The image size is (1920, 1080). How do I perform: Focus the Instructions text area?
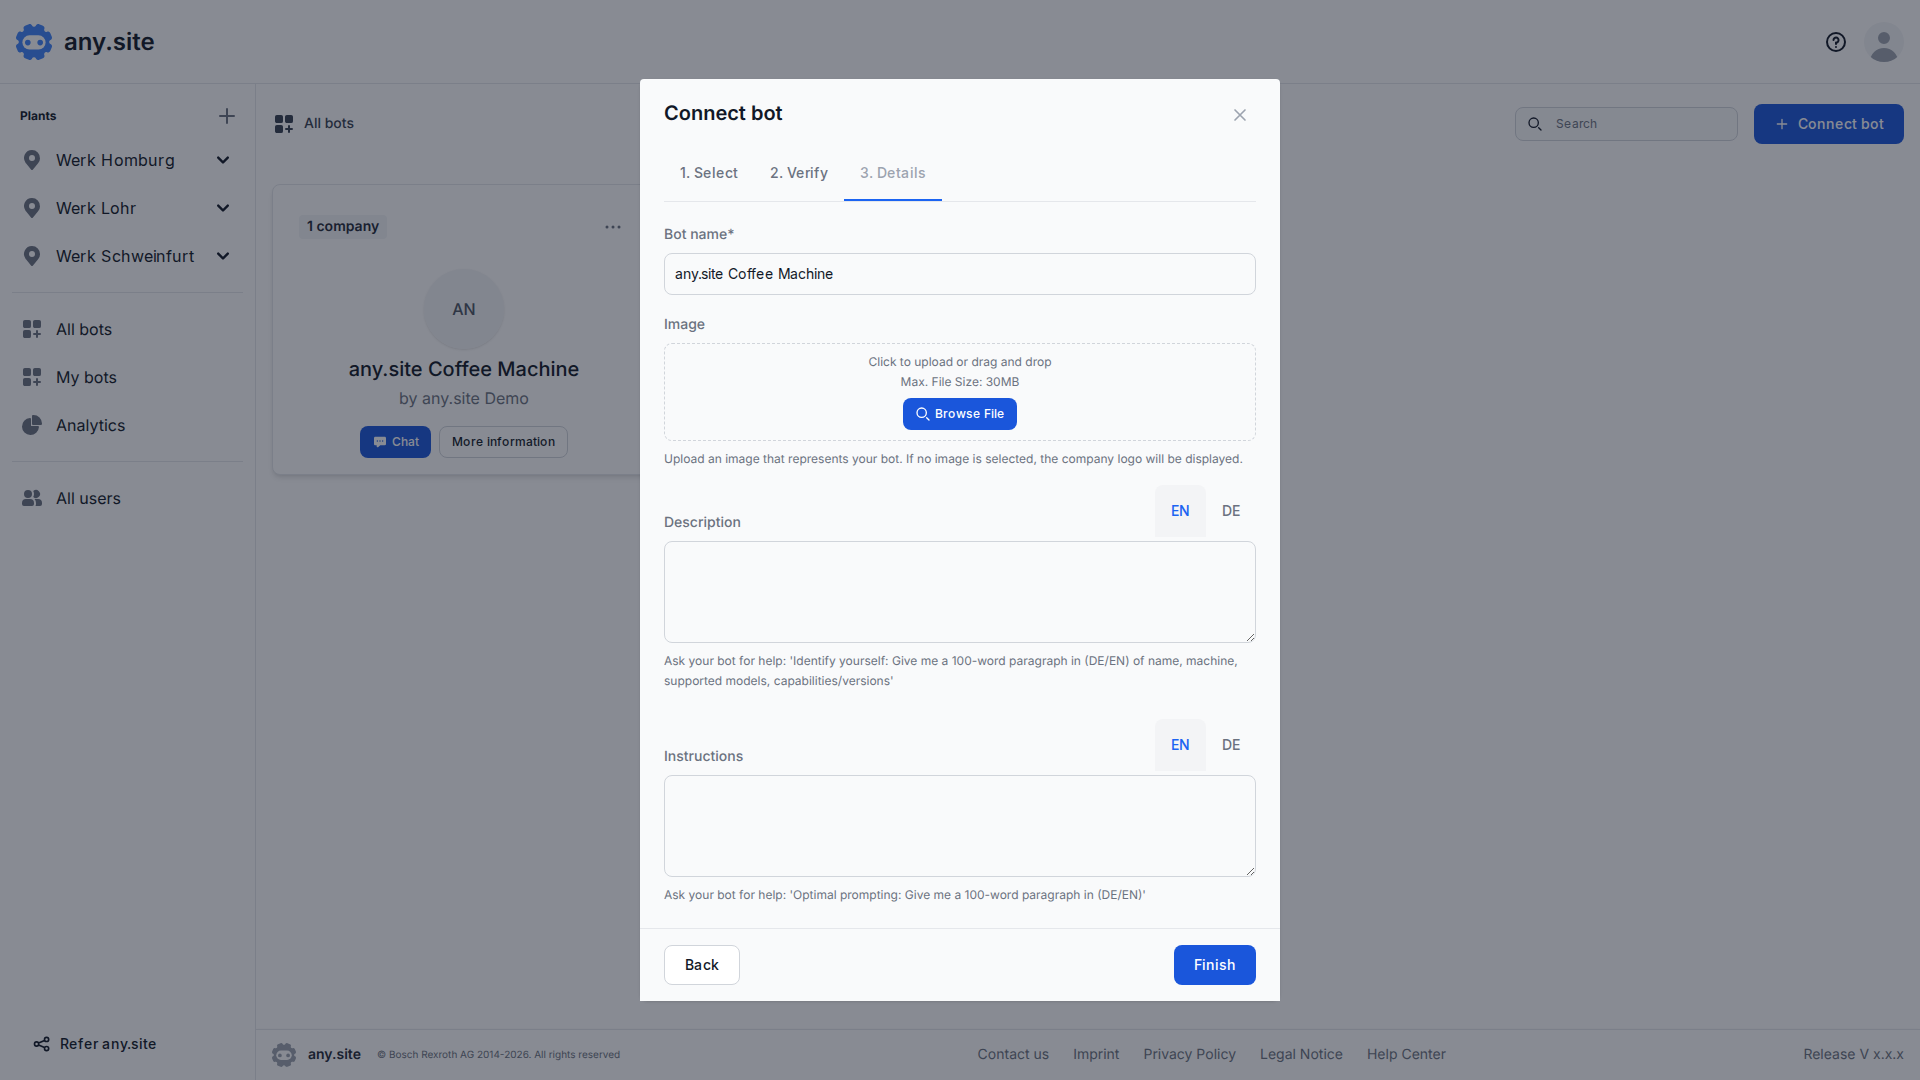960,826
